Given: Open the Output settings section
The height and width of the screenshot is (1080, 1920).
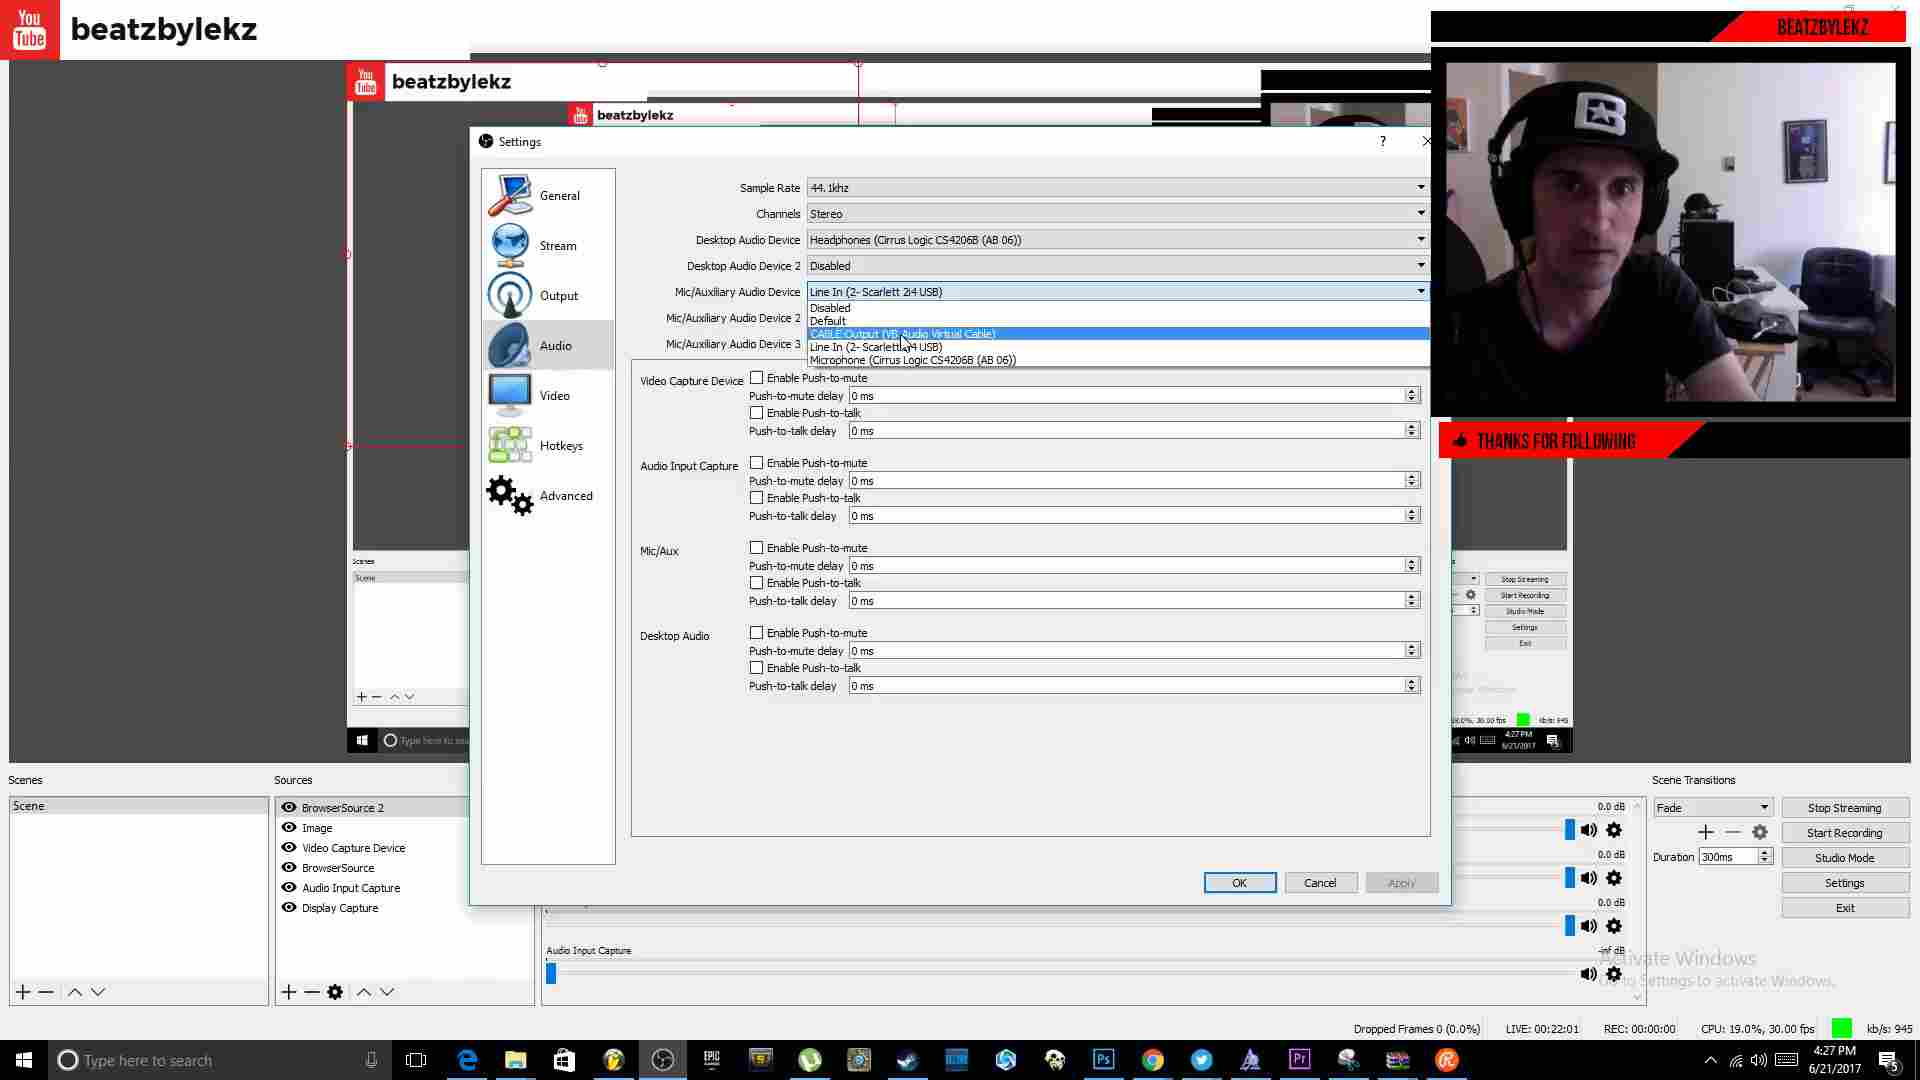Looking at the screenshot, I should [x=548, y=295].
